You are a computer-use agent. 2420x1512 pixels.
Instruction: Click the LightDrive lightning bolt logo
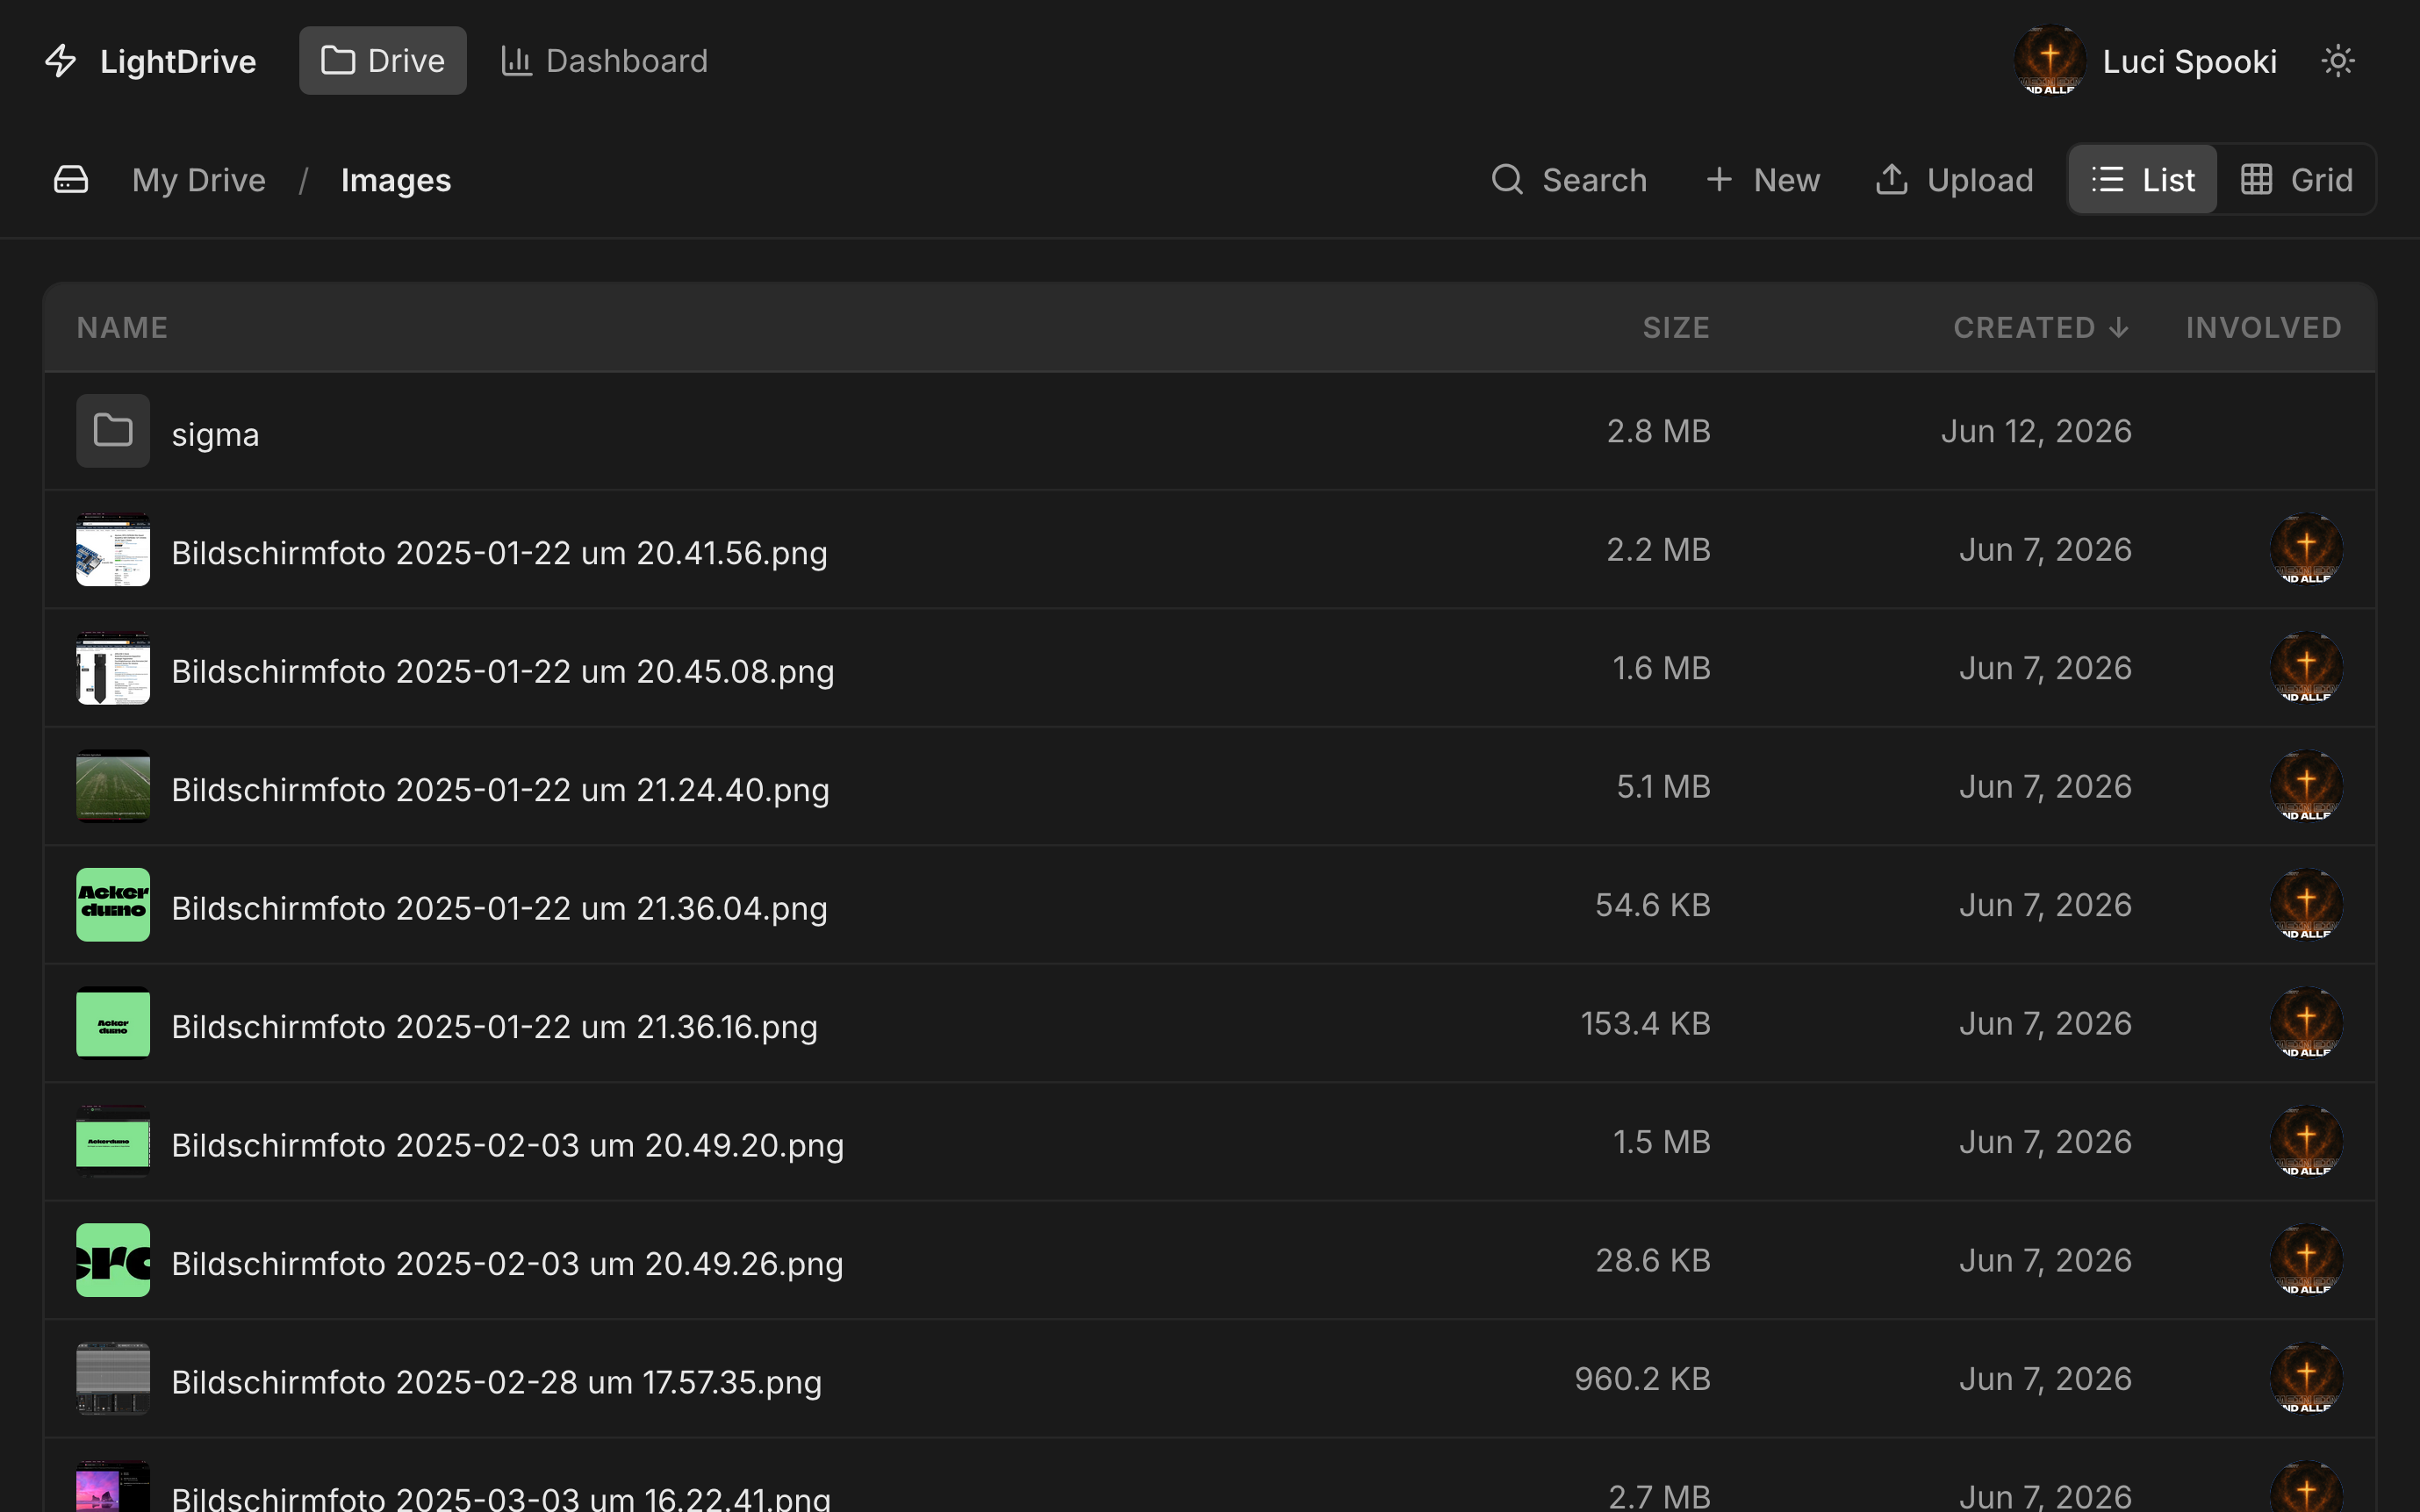[61, 61]
